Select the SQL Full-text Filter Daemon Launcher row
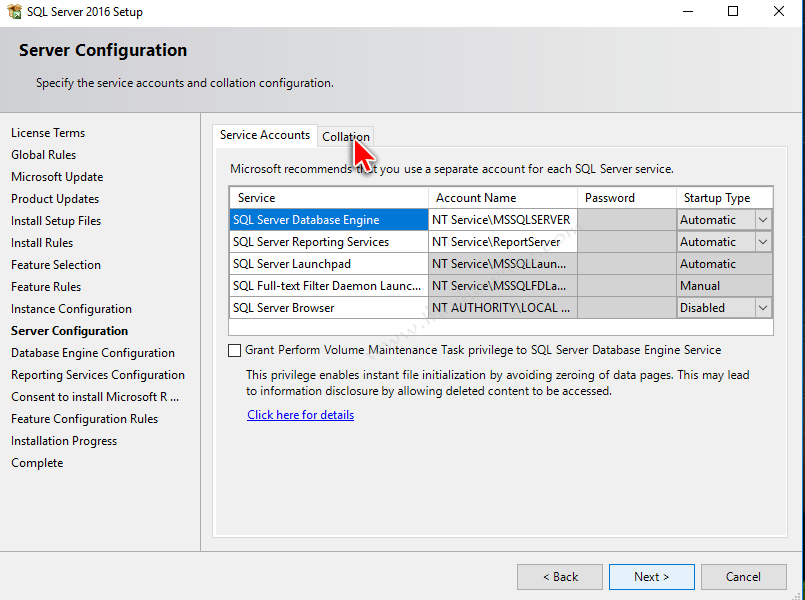 (x=329, y=286)
